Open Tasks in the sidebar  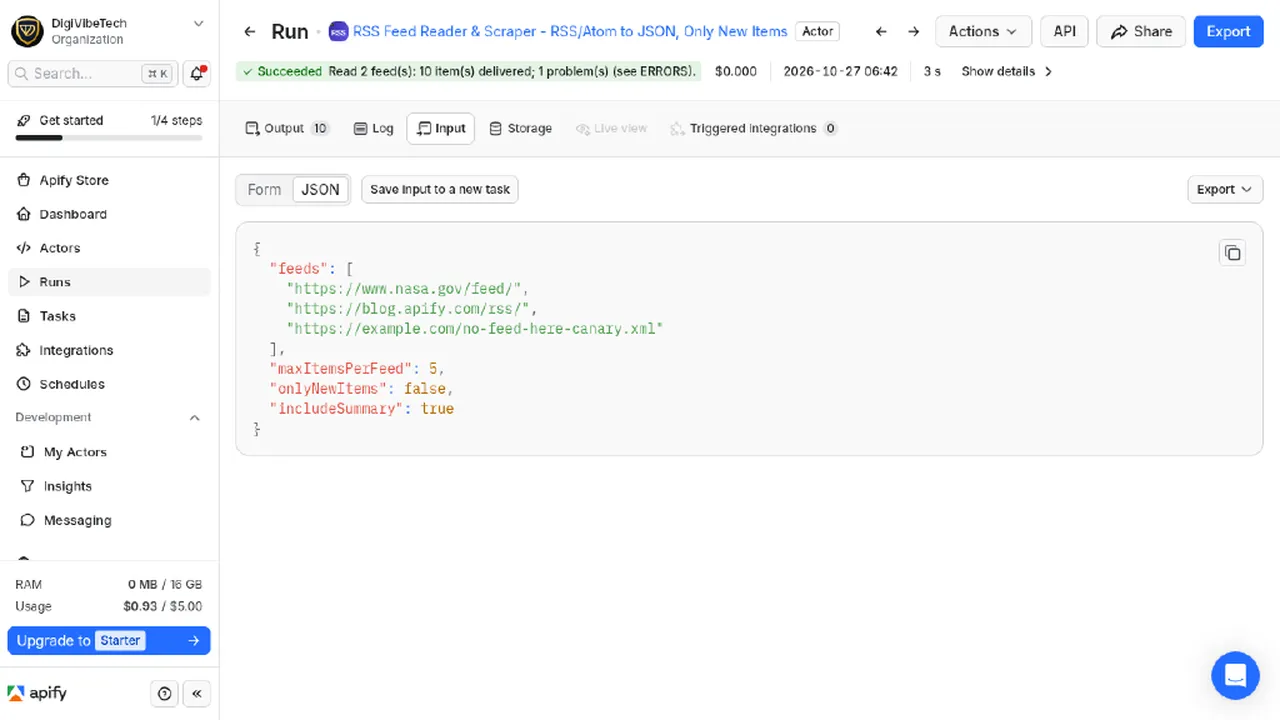tap(109, 316)
